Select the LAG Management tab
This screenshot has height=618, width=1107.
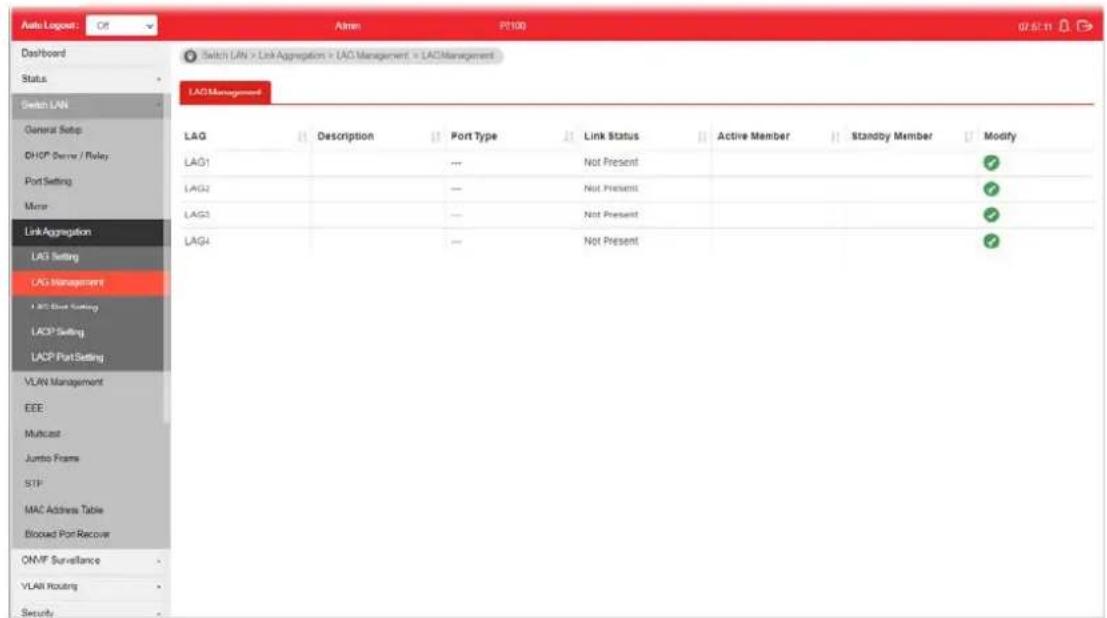(225, 93)
